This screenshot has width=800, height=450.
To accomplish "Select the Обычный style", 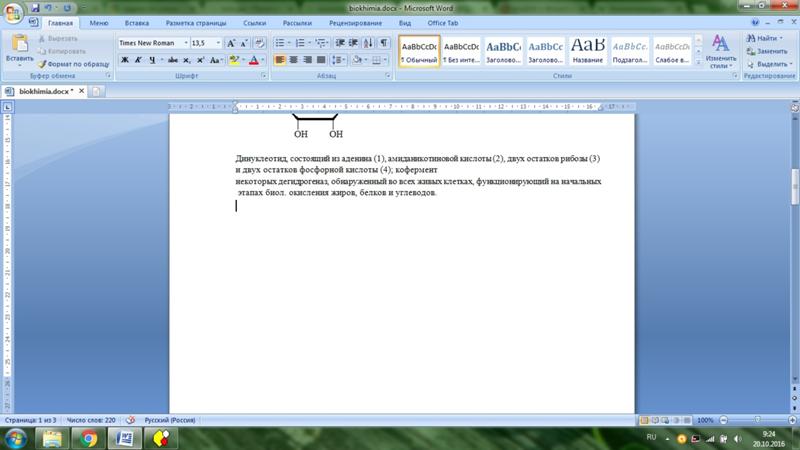I will coord(419,51).
